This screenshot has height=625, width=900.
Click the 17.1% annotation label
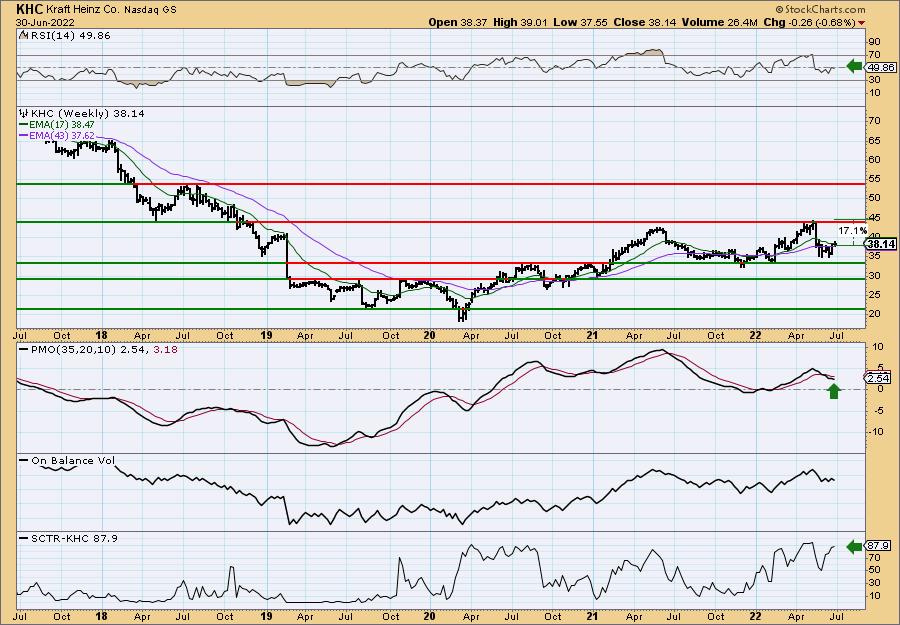click(852, 231)
